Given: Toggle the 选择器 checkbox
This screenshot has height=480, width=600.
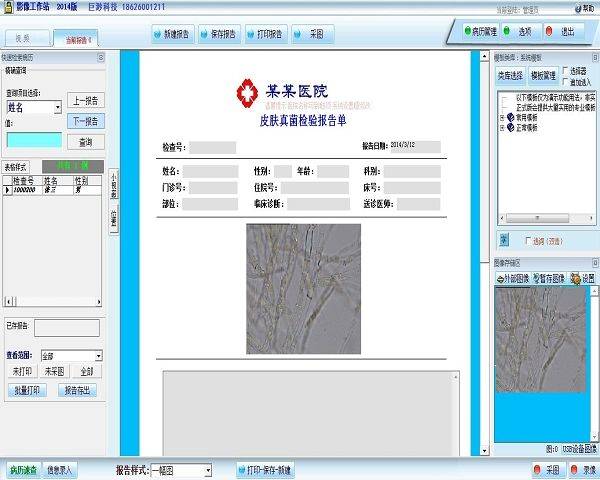Looking at the screenshot, I should (567, 71).
